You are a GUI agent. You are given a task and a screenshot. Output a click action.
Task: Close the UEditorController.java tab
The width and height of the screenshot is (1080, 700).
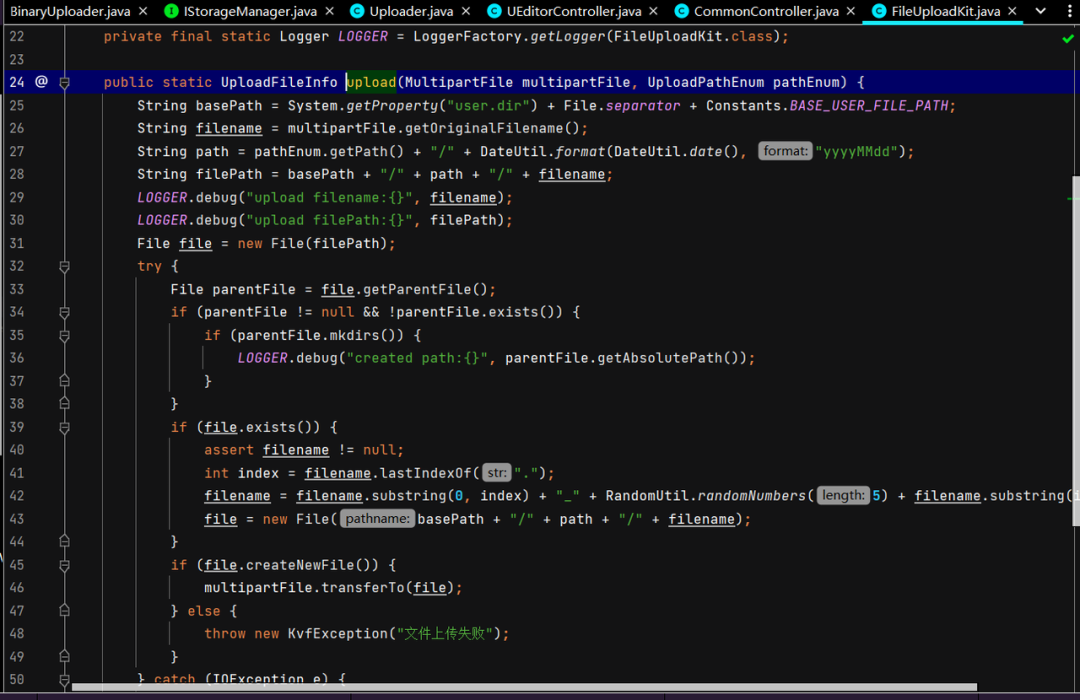click(654, 12)
